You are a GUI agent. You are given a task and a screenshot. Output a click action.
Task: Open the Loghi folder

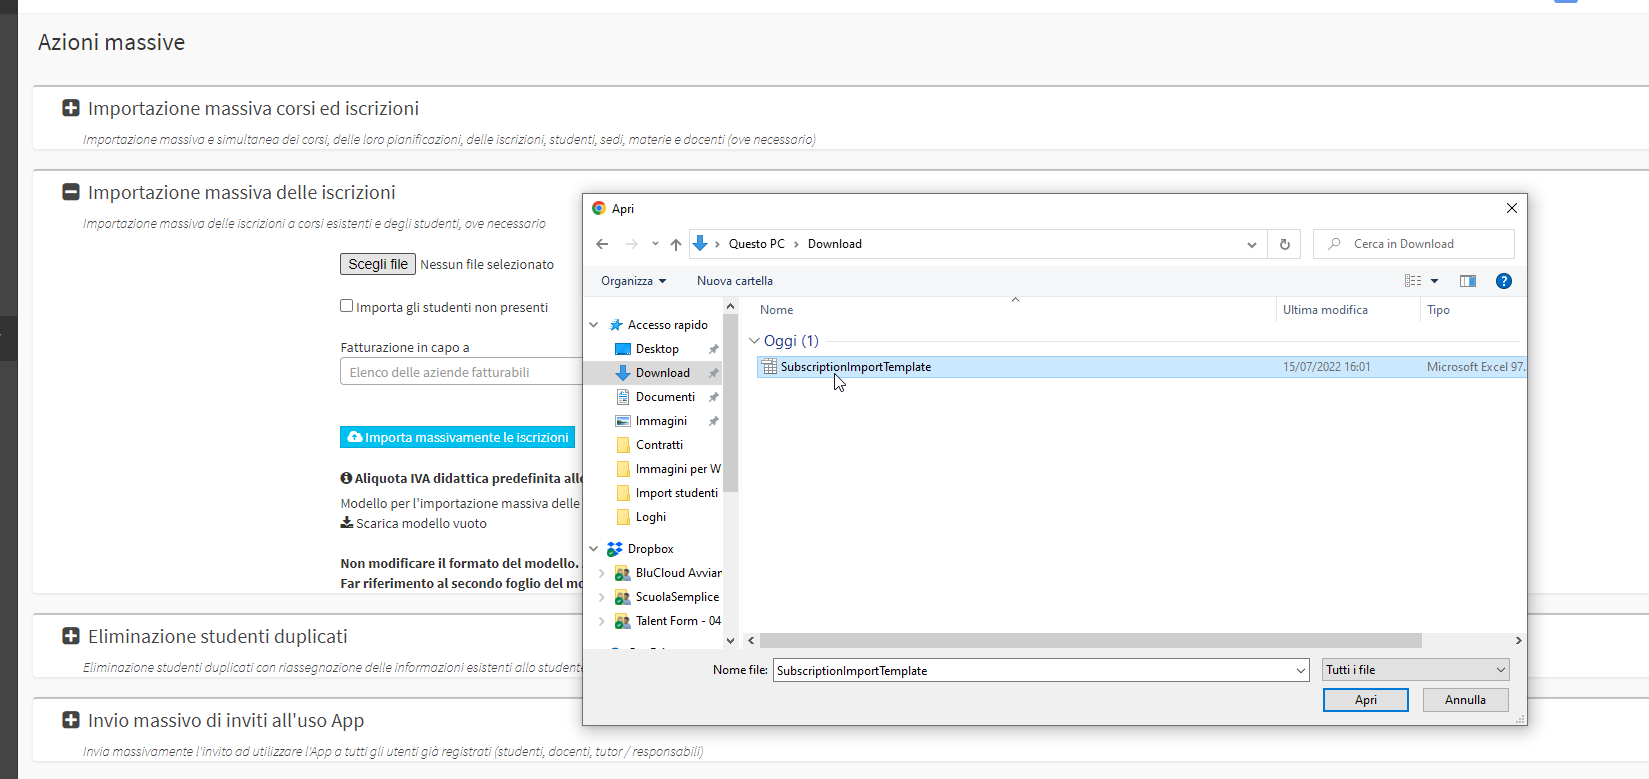651,517
